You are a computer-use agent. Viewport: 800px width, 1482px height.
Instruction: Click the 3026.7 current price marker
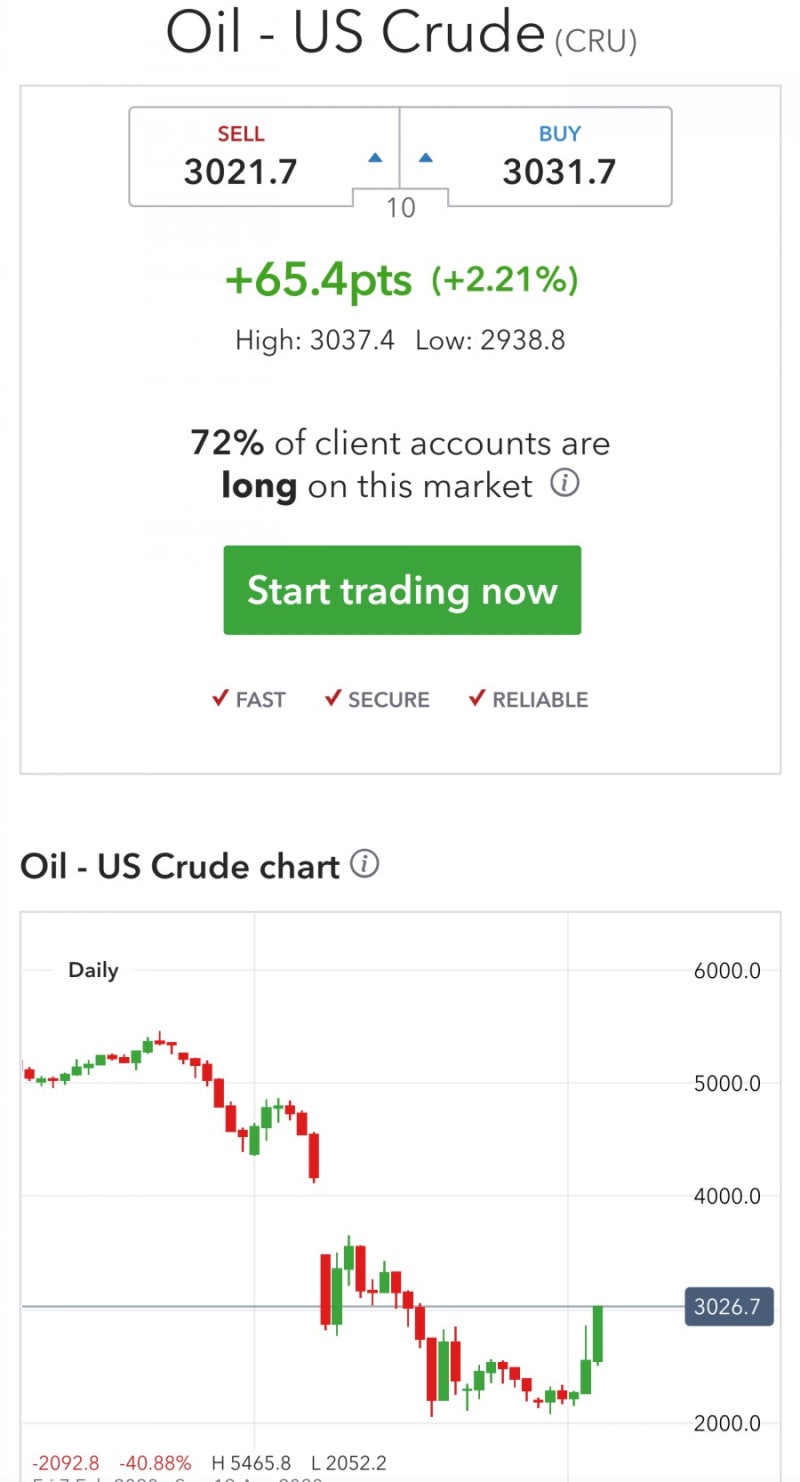[729, 1306]
